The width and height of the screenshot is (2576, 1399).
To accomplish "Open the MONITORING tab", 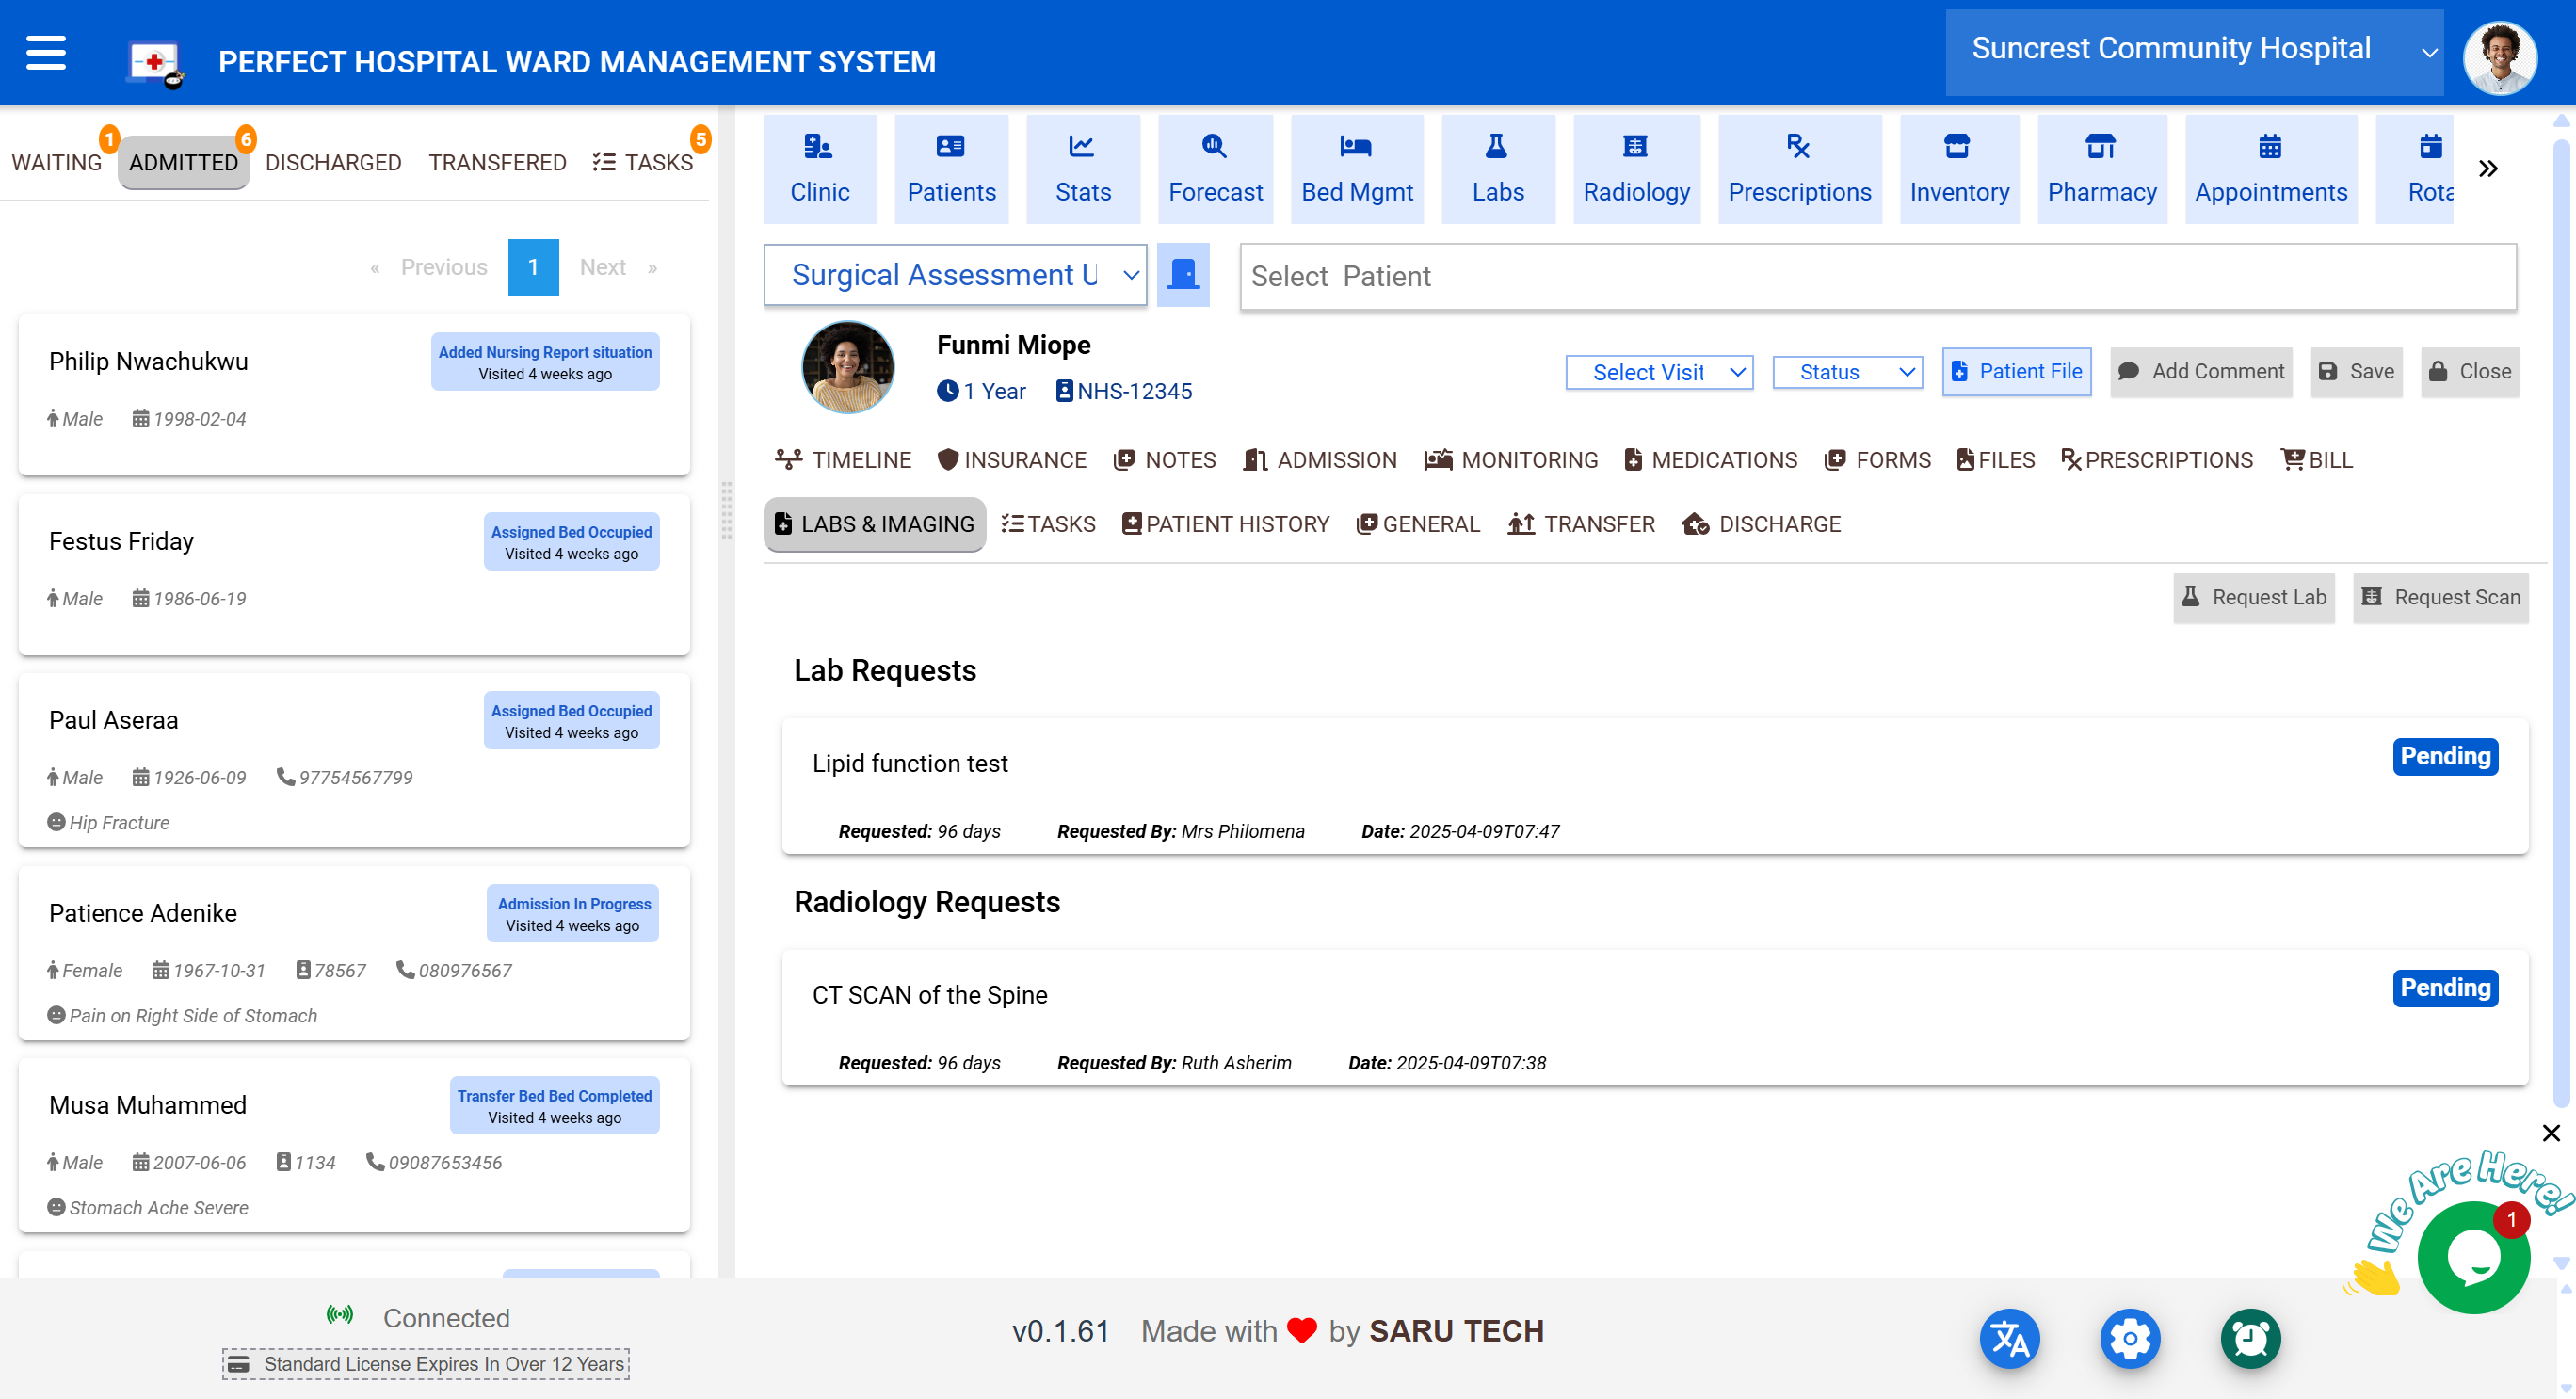I will pos(1511,460).
